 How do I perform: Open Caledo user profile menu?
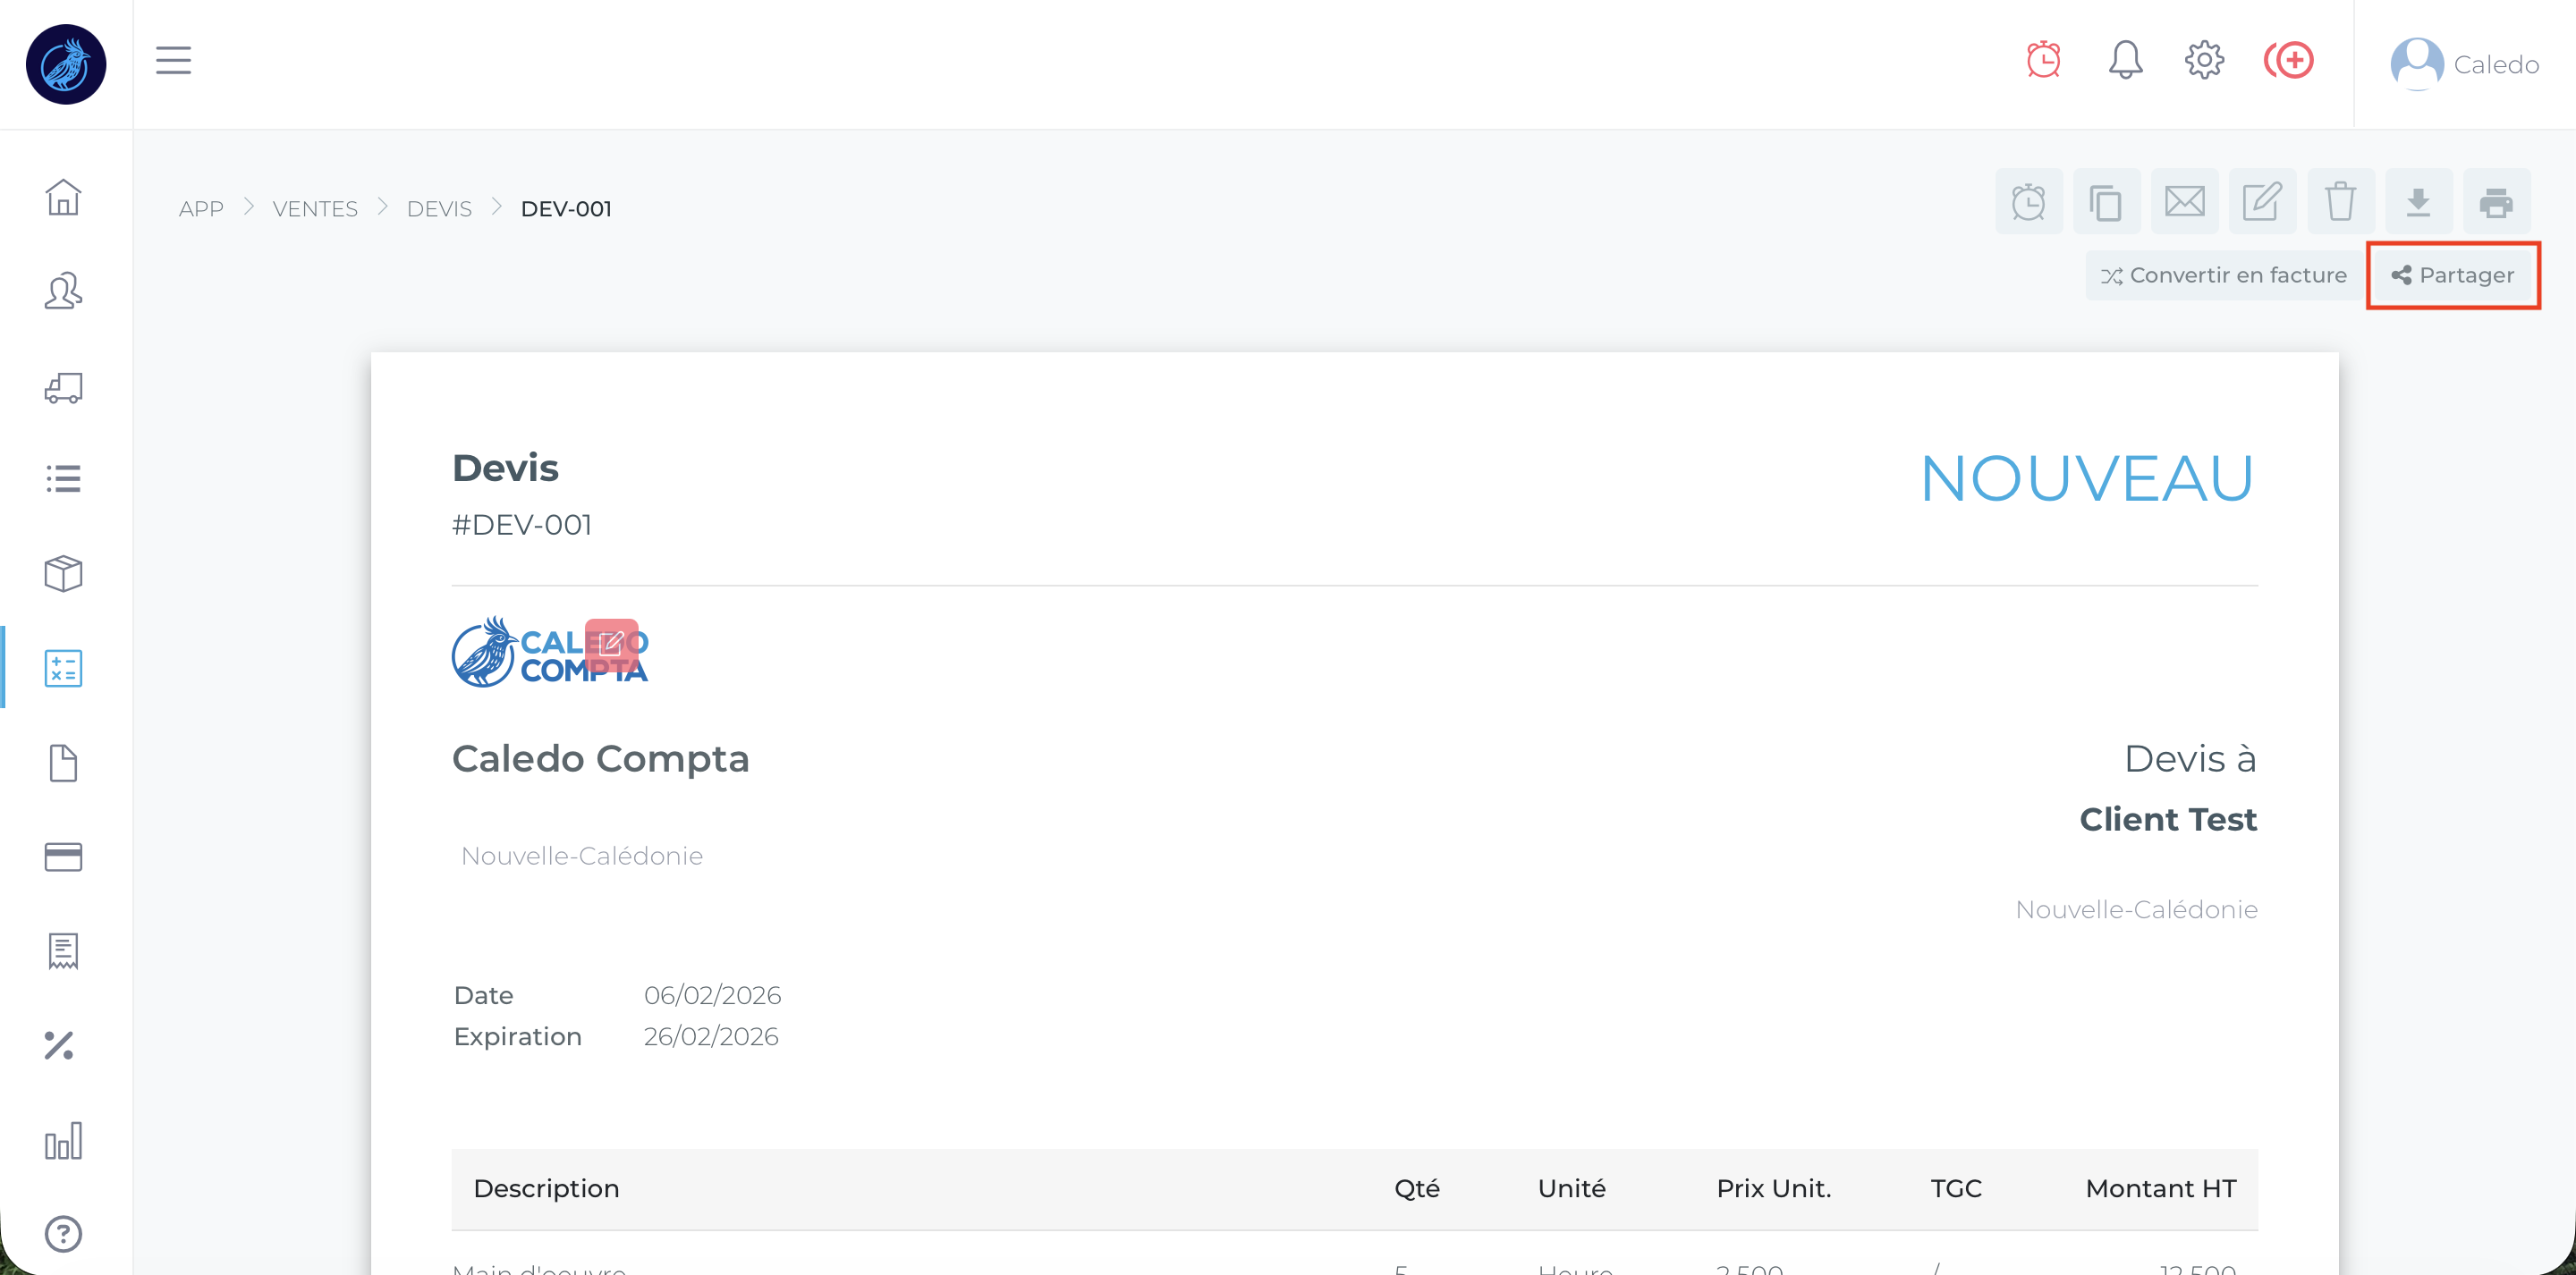(x=2464, y=64)
